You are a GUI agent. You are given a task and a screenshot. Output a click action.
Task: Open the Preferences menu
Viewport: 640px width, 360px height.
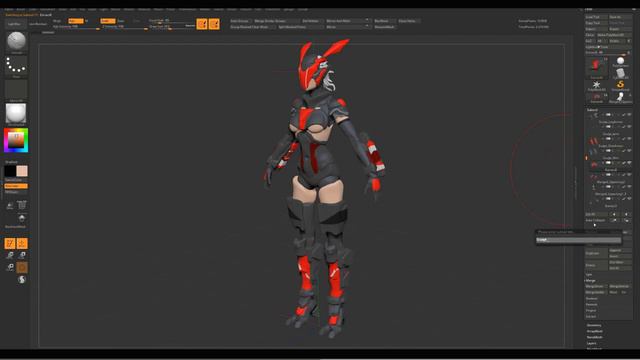point(187,9)
